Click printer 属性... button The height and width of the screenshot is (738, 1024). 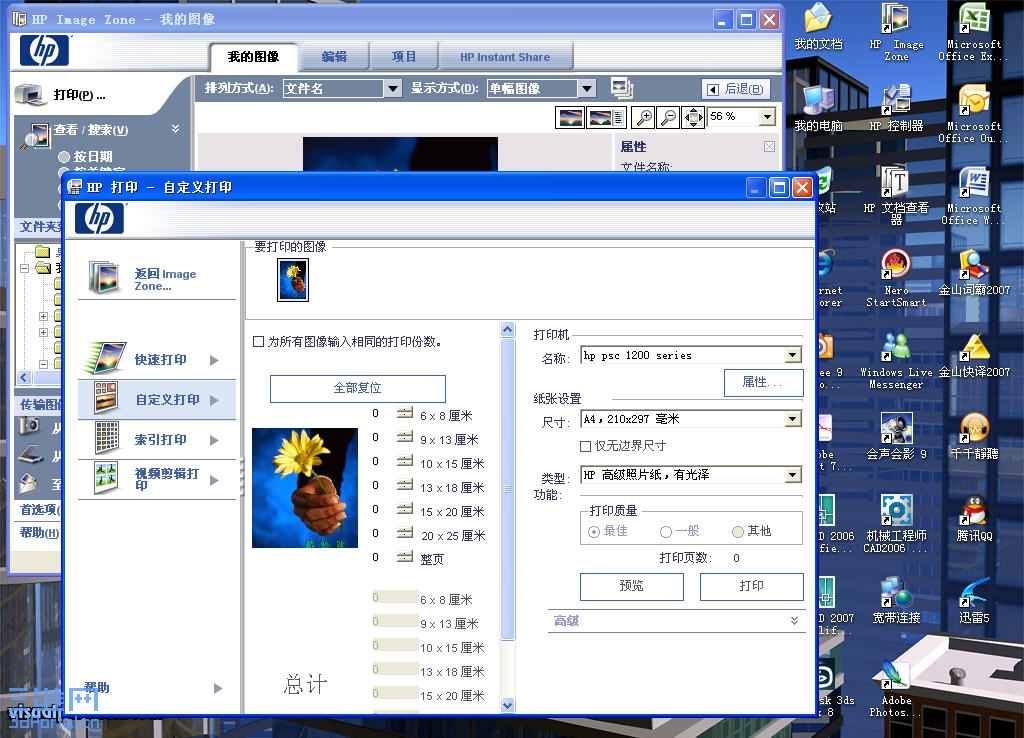point(763,383)
